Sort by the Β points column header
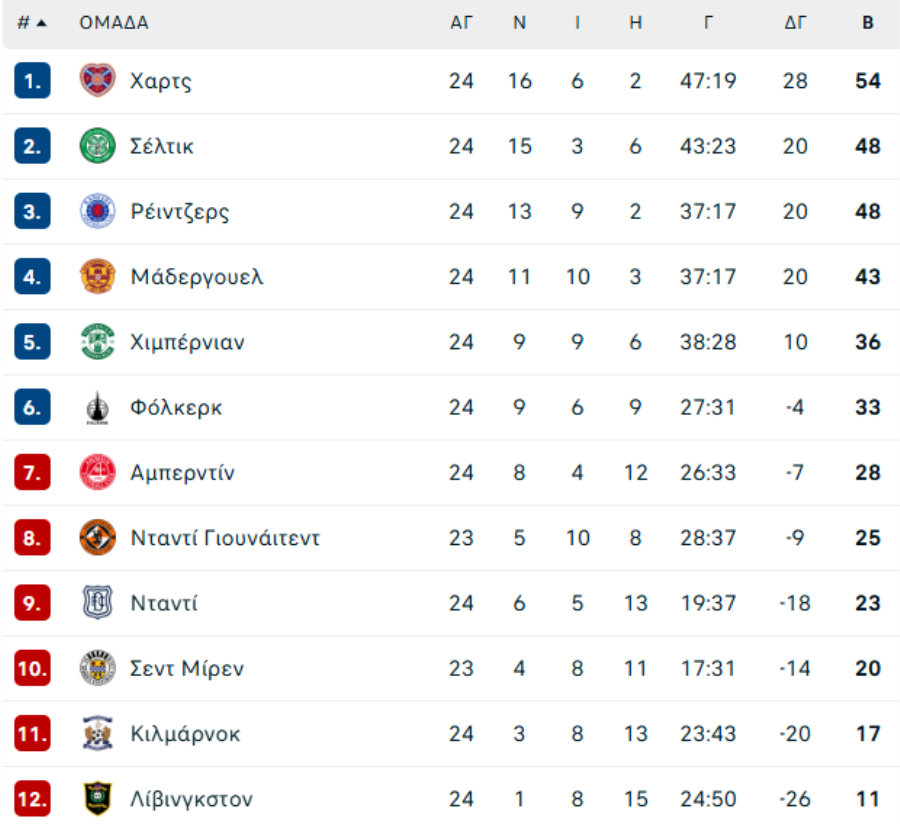Screen dimensions: 900x824 (x=868, y=23)
